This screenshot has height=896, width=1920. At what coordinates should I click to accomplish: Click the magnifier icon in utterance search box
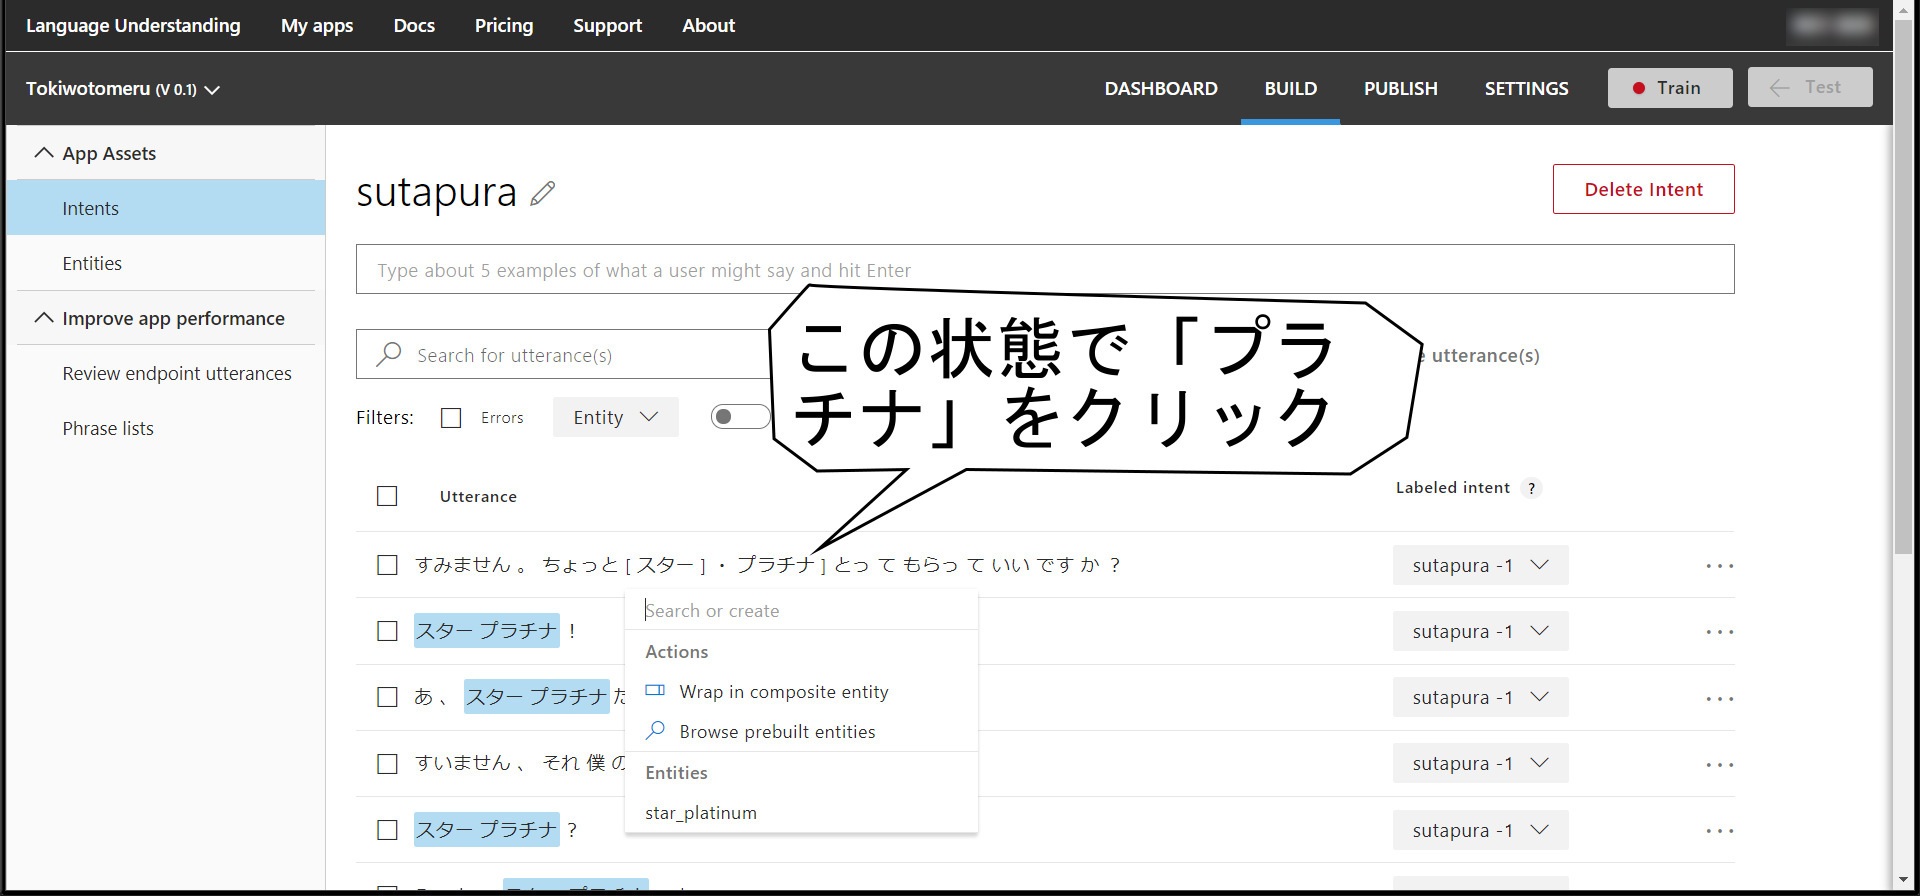(x=389, y=354)
